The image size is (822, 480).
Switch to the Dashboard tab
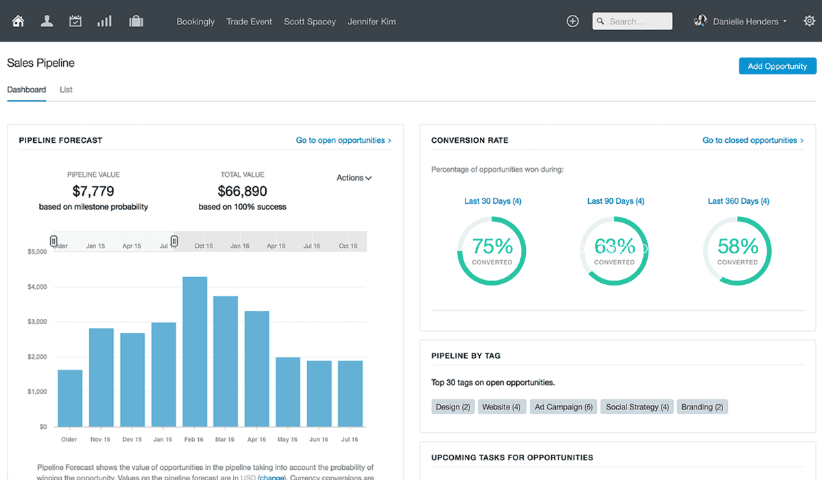pos(26,90)
